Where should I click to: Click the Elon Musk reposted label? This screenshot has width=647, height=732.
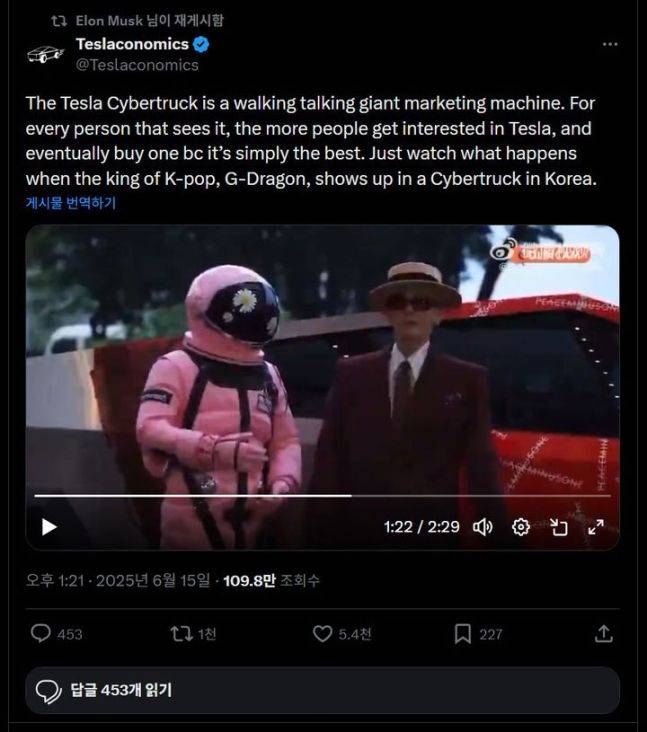click(x=149, y=21)
